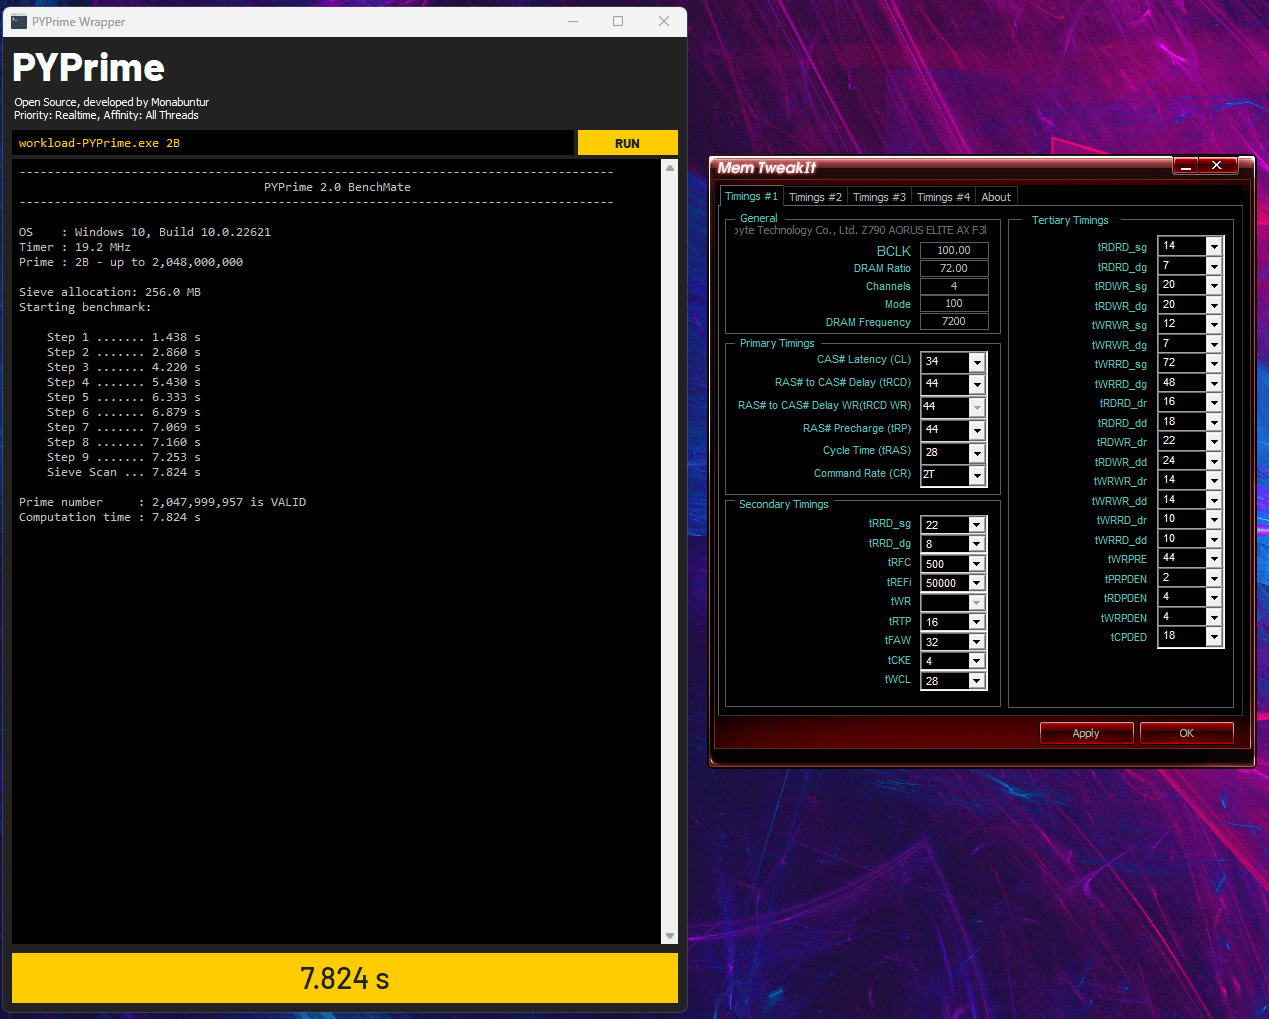Select the Timings #1 tab
Screen dimensions: 1269x1019
point(751,196)
